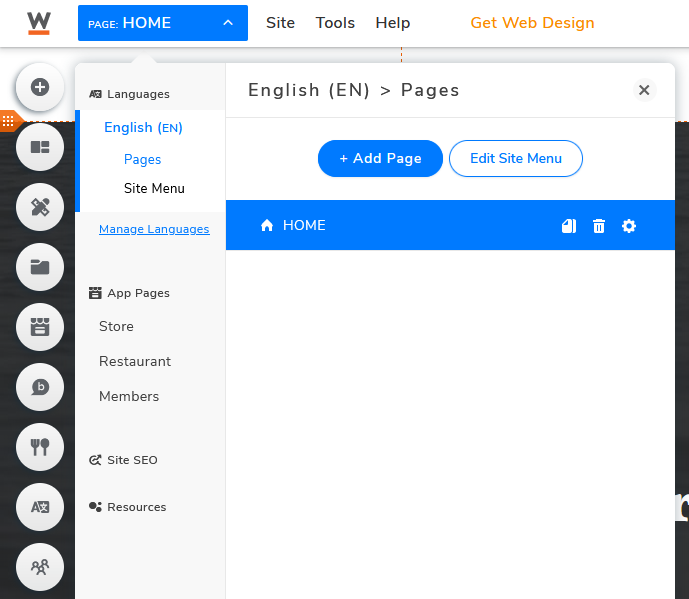Image resolution: width=689 pixels, height=599 pixels.
Task: Click the Edit Site Menu button
Action: (x=516, y=159)
